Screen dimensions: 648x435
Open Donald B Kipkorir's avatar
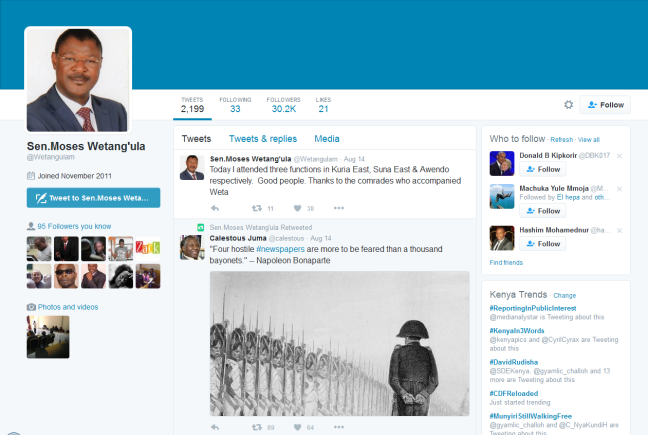point(502,164)
